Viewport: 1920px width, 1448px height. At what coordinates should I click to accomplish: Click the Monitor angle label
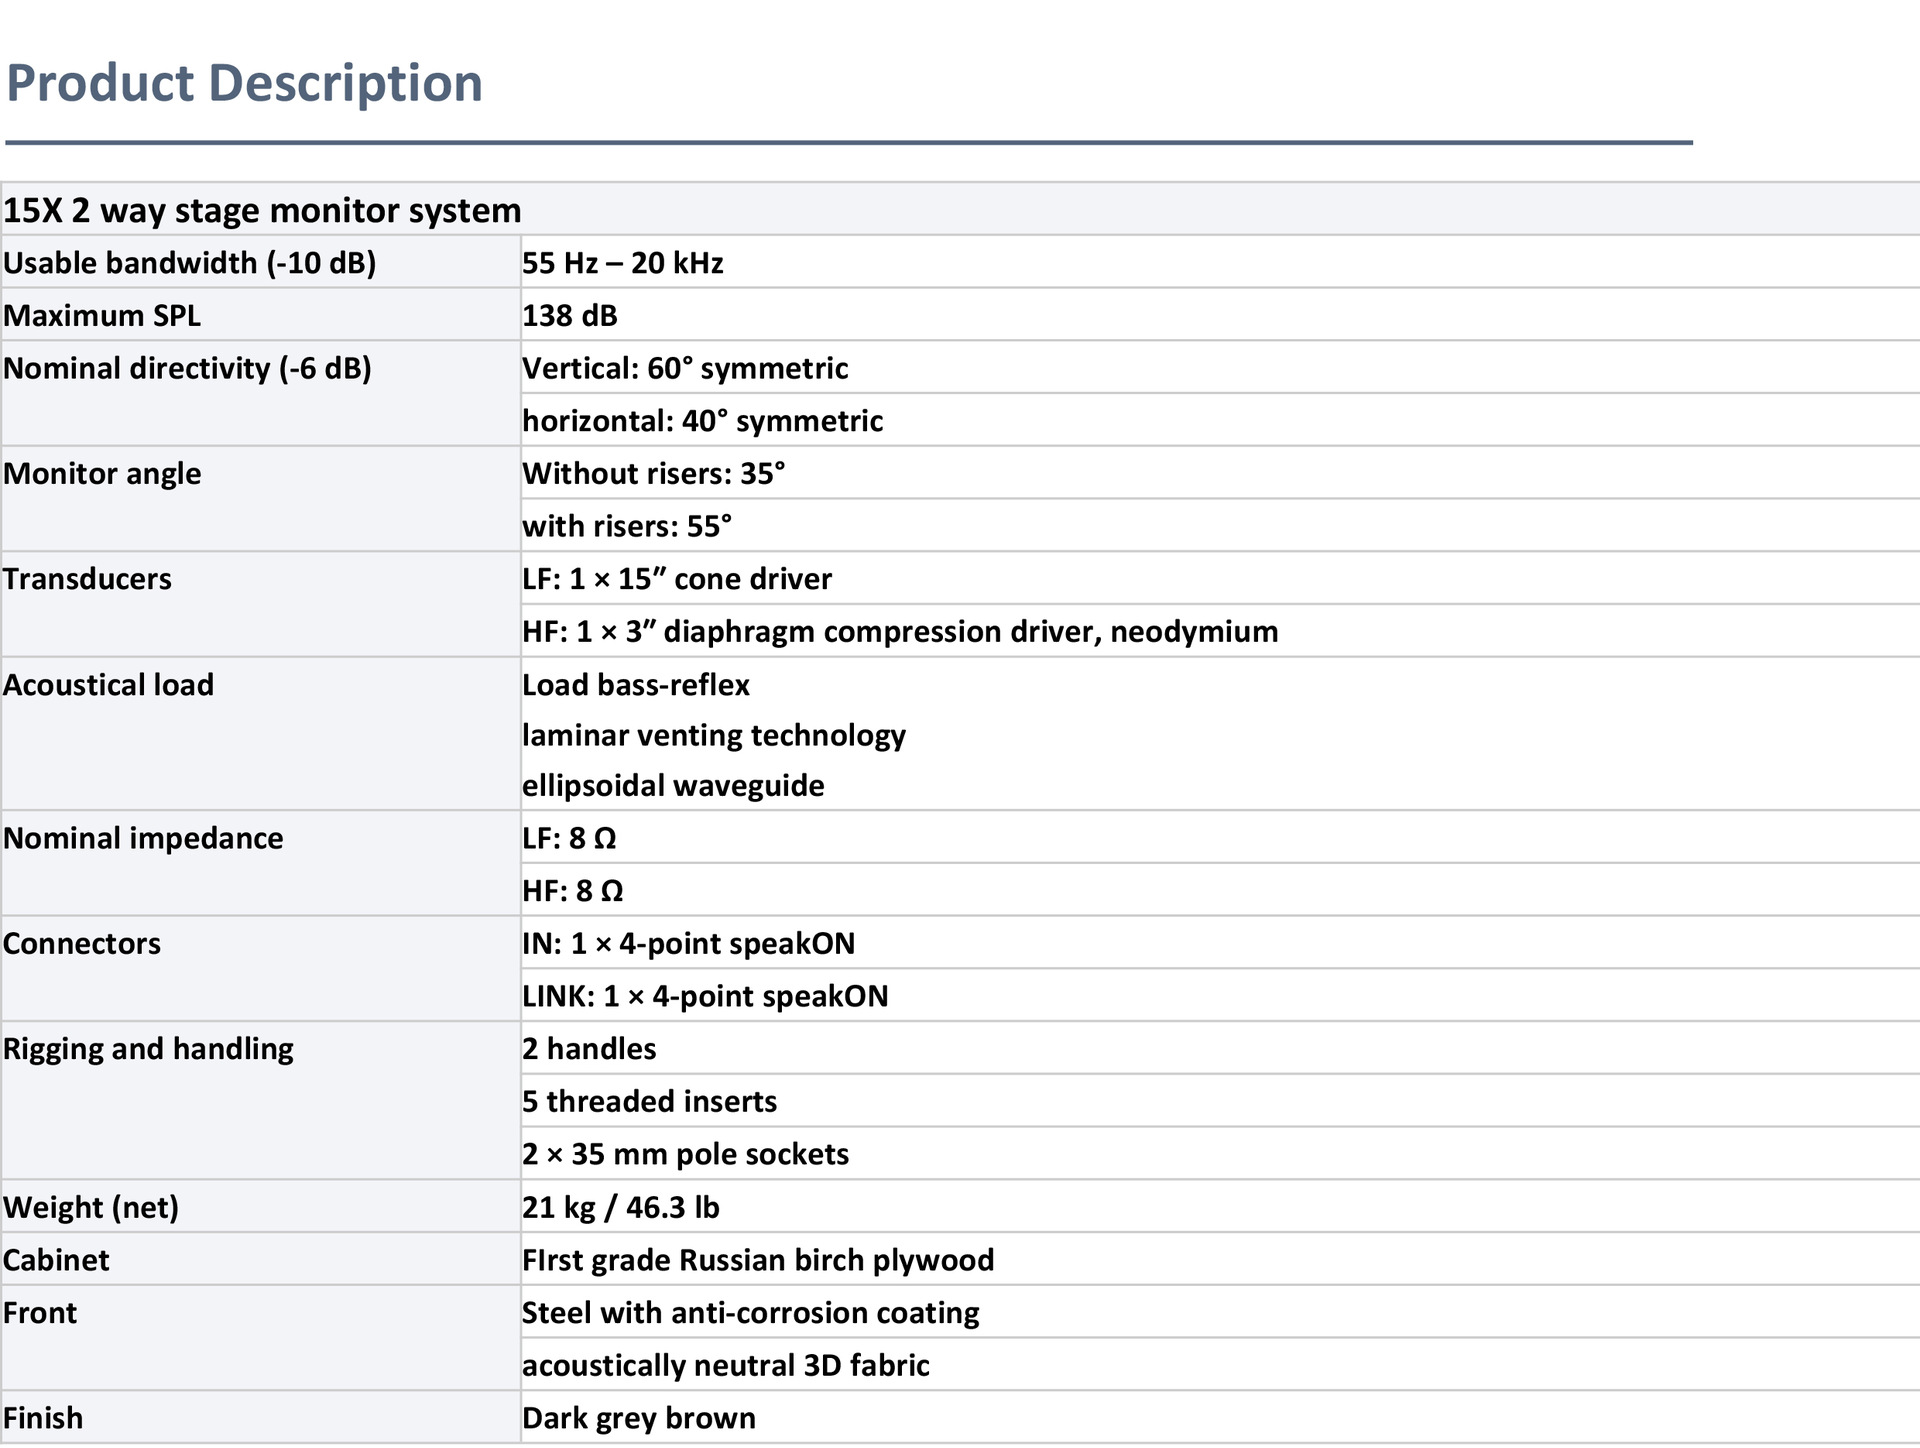(x=102, y=473)
